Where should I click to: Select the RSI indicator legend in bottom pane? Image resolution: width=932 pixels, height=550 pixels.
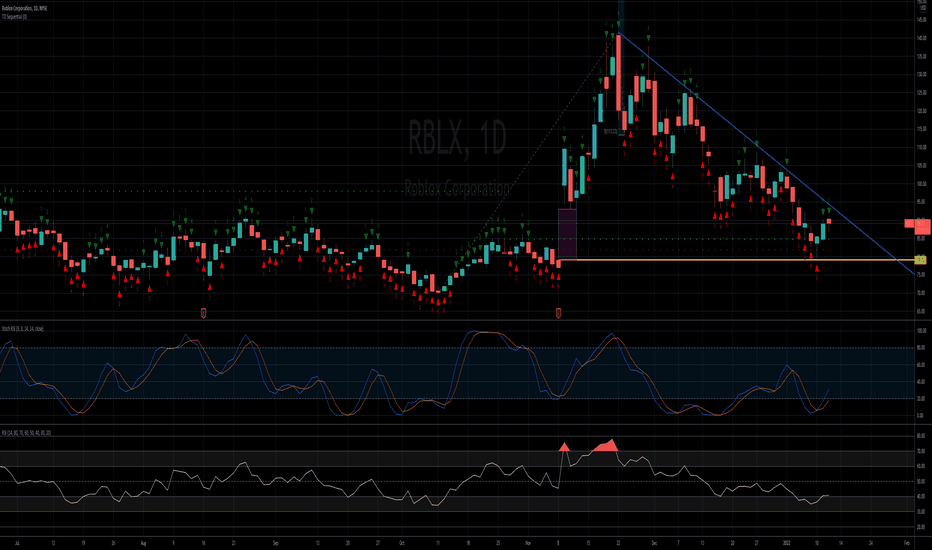point(26,433)
